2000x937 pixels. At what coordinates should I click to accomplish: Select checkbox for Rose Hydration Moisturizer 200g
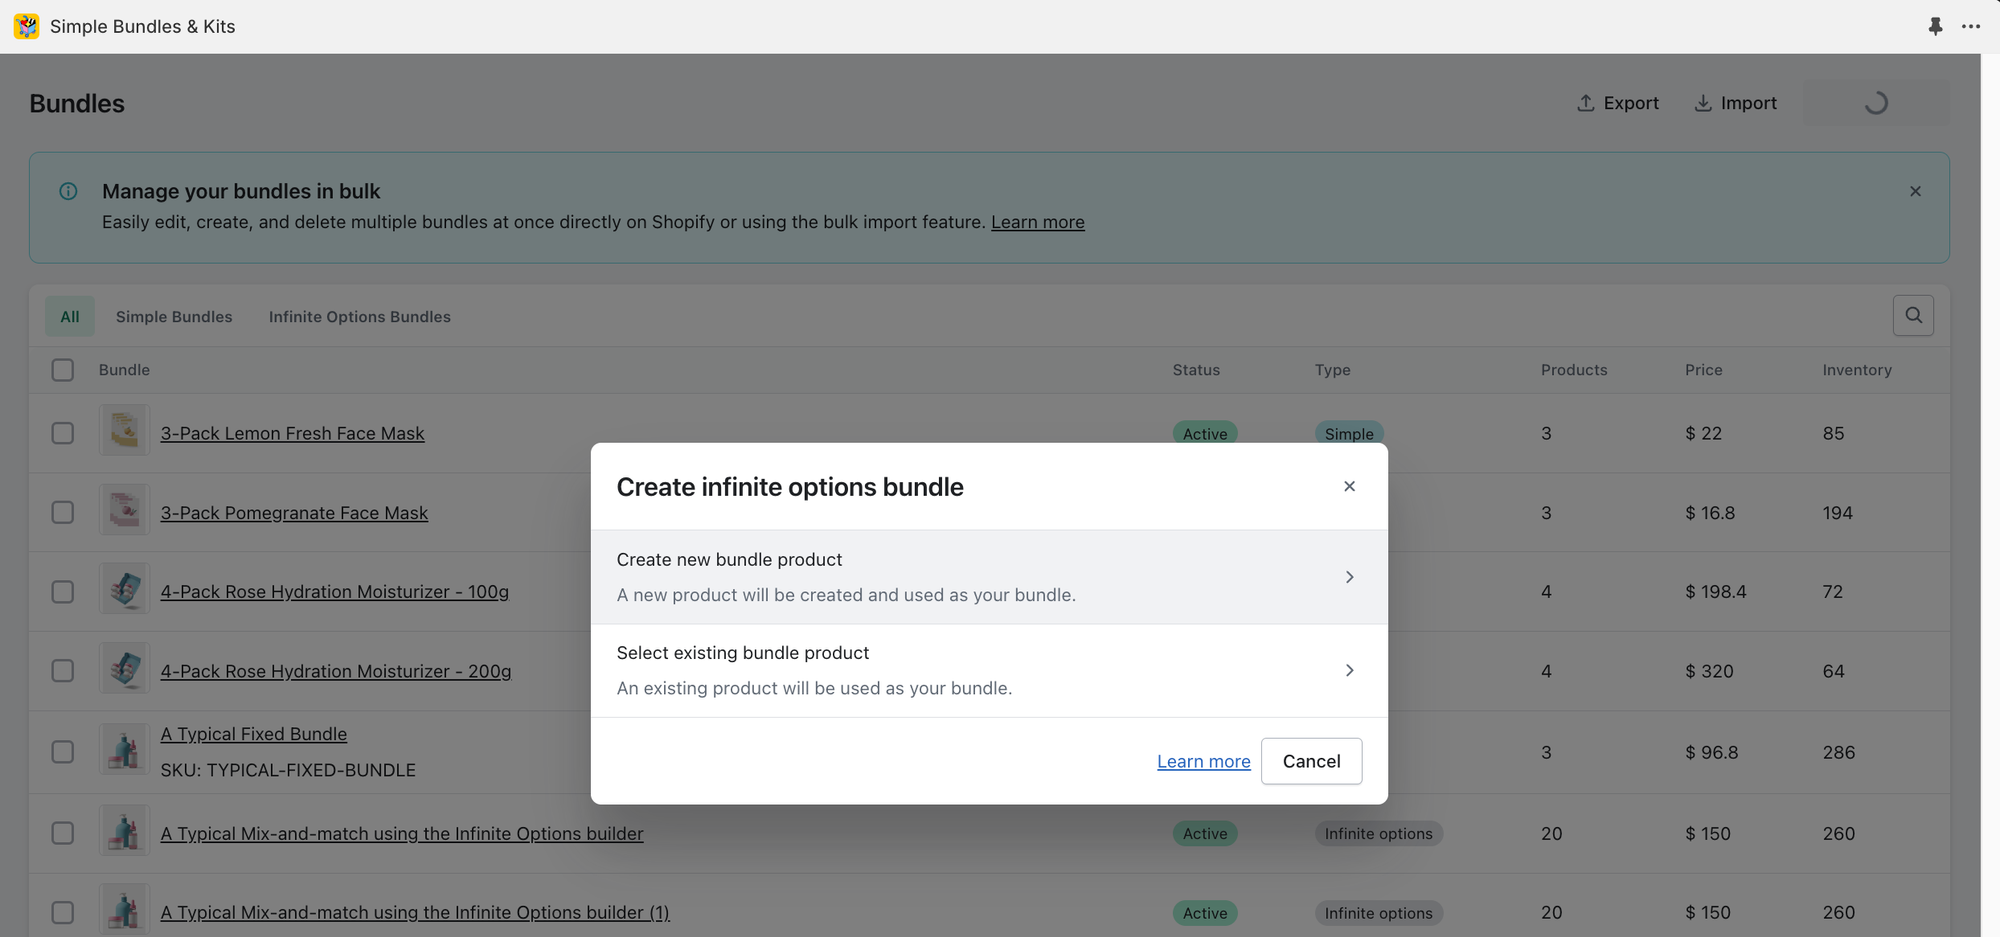[x=63, y=671]
